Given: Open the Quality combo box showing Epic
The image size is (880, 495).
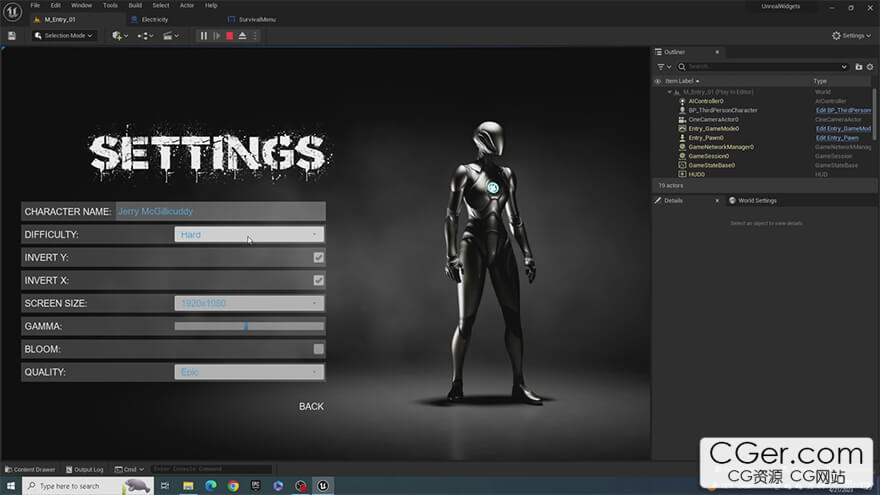Looking at the screenshot, I should pos(249,372).
